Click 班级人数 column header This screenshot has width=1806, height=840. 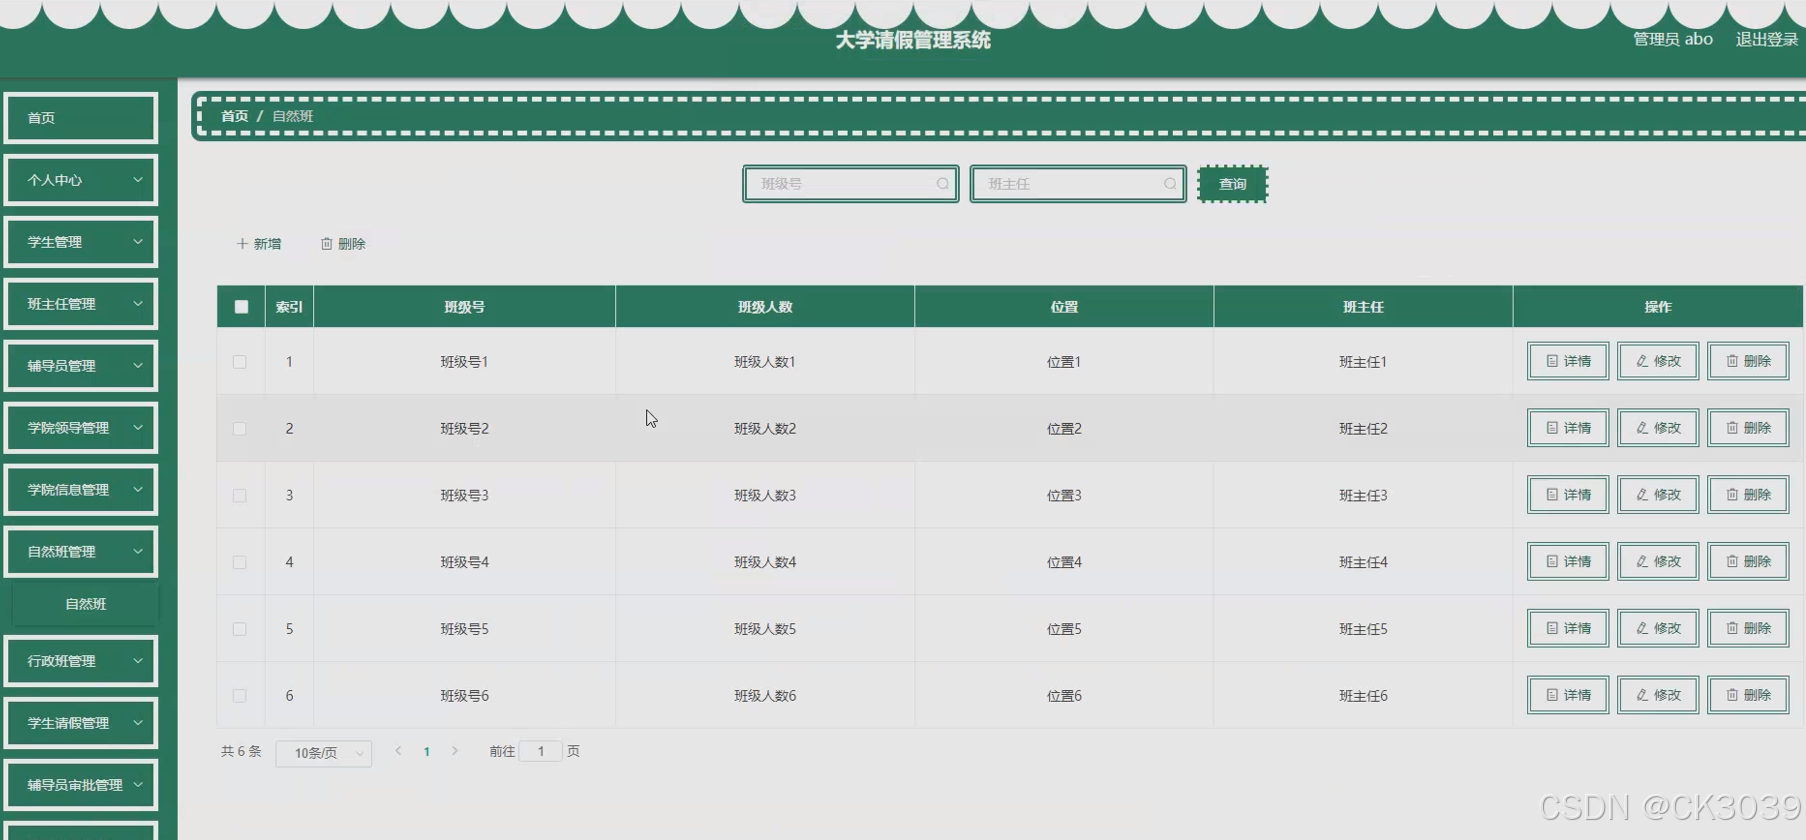click(765, 307)
